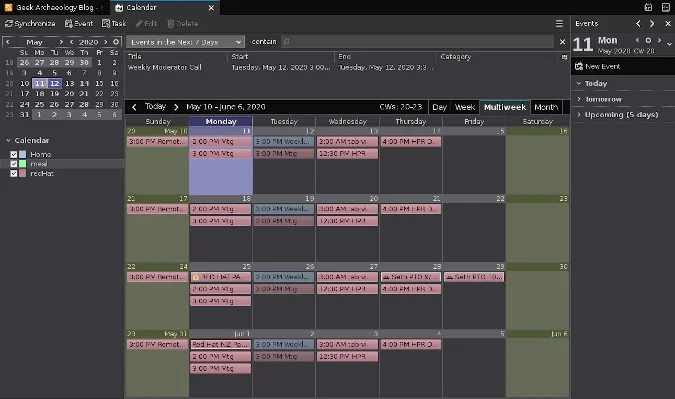675x399 pixels.
Task: Clear the event search filter
Action: coord(562,42)
